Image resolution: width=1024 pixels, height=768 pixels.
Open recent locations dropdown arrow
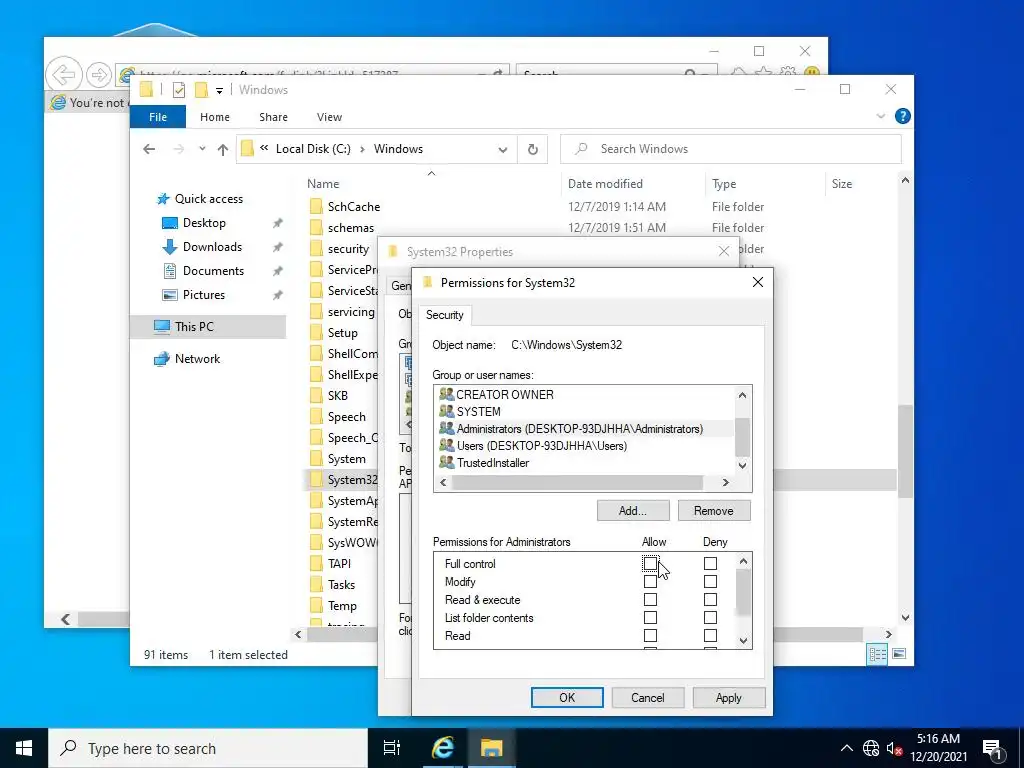(x=202, y=149)
